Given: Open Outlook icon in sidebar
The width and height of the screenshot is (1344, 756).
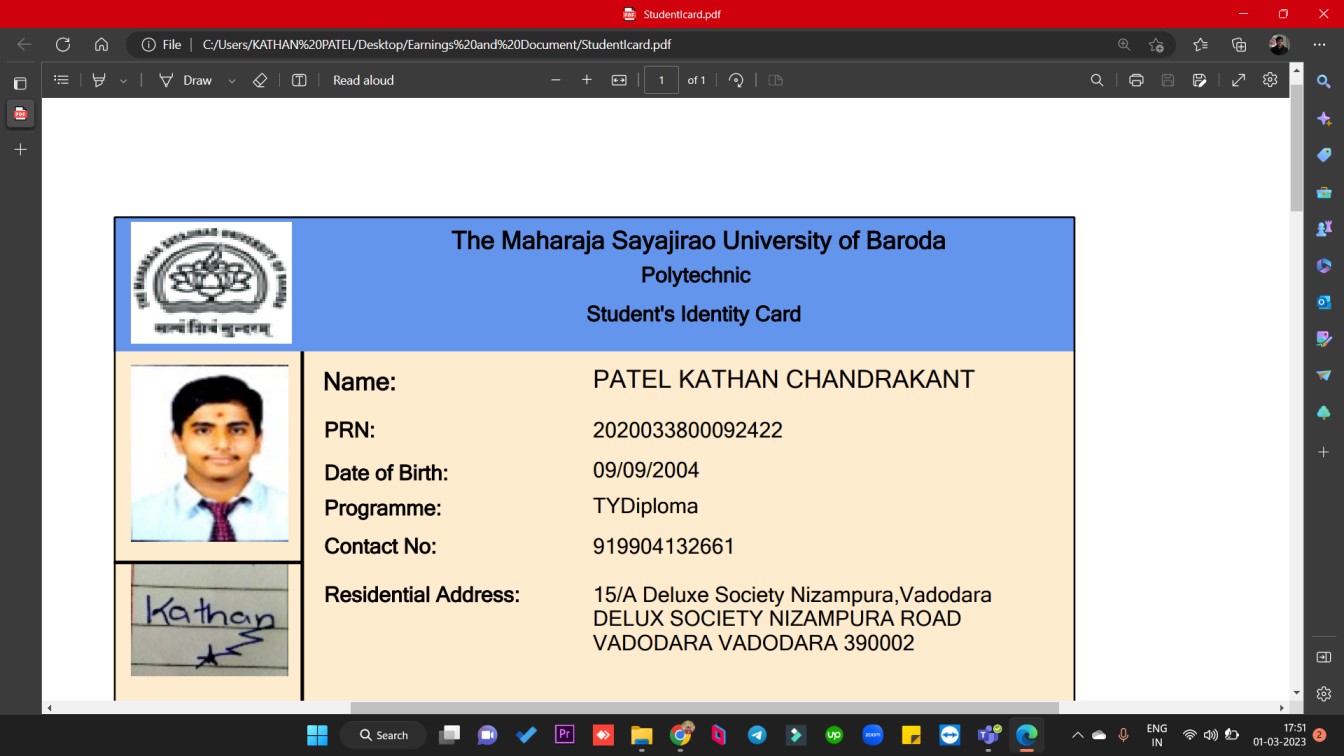Looking at the screenshot, I should pos(1324,302).
